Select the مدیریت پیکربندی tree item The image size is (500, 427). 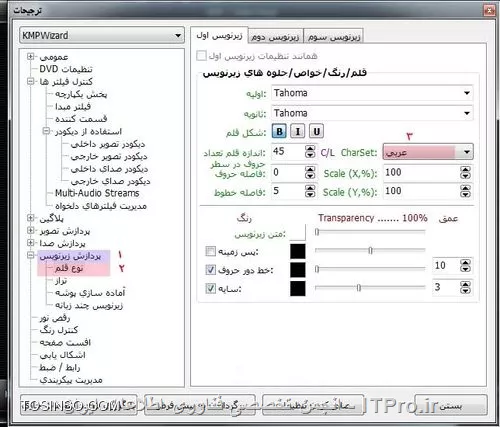pyautogui.click(x=71, y=380)
